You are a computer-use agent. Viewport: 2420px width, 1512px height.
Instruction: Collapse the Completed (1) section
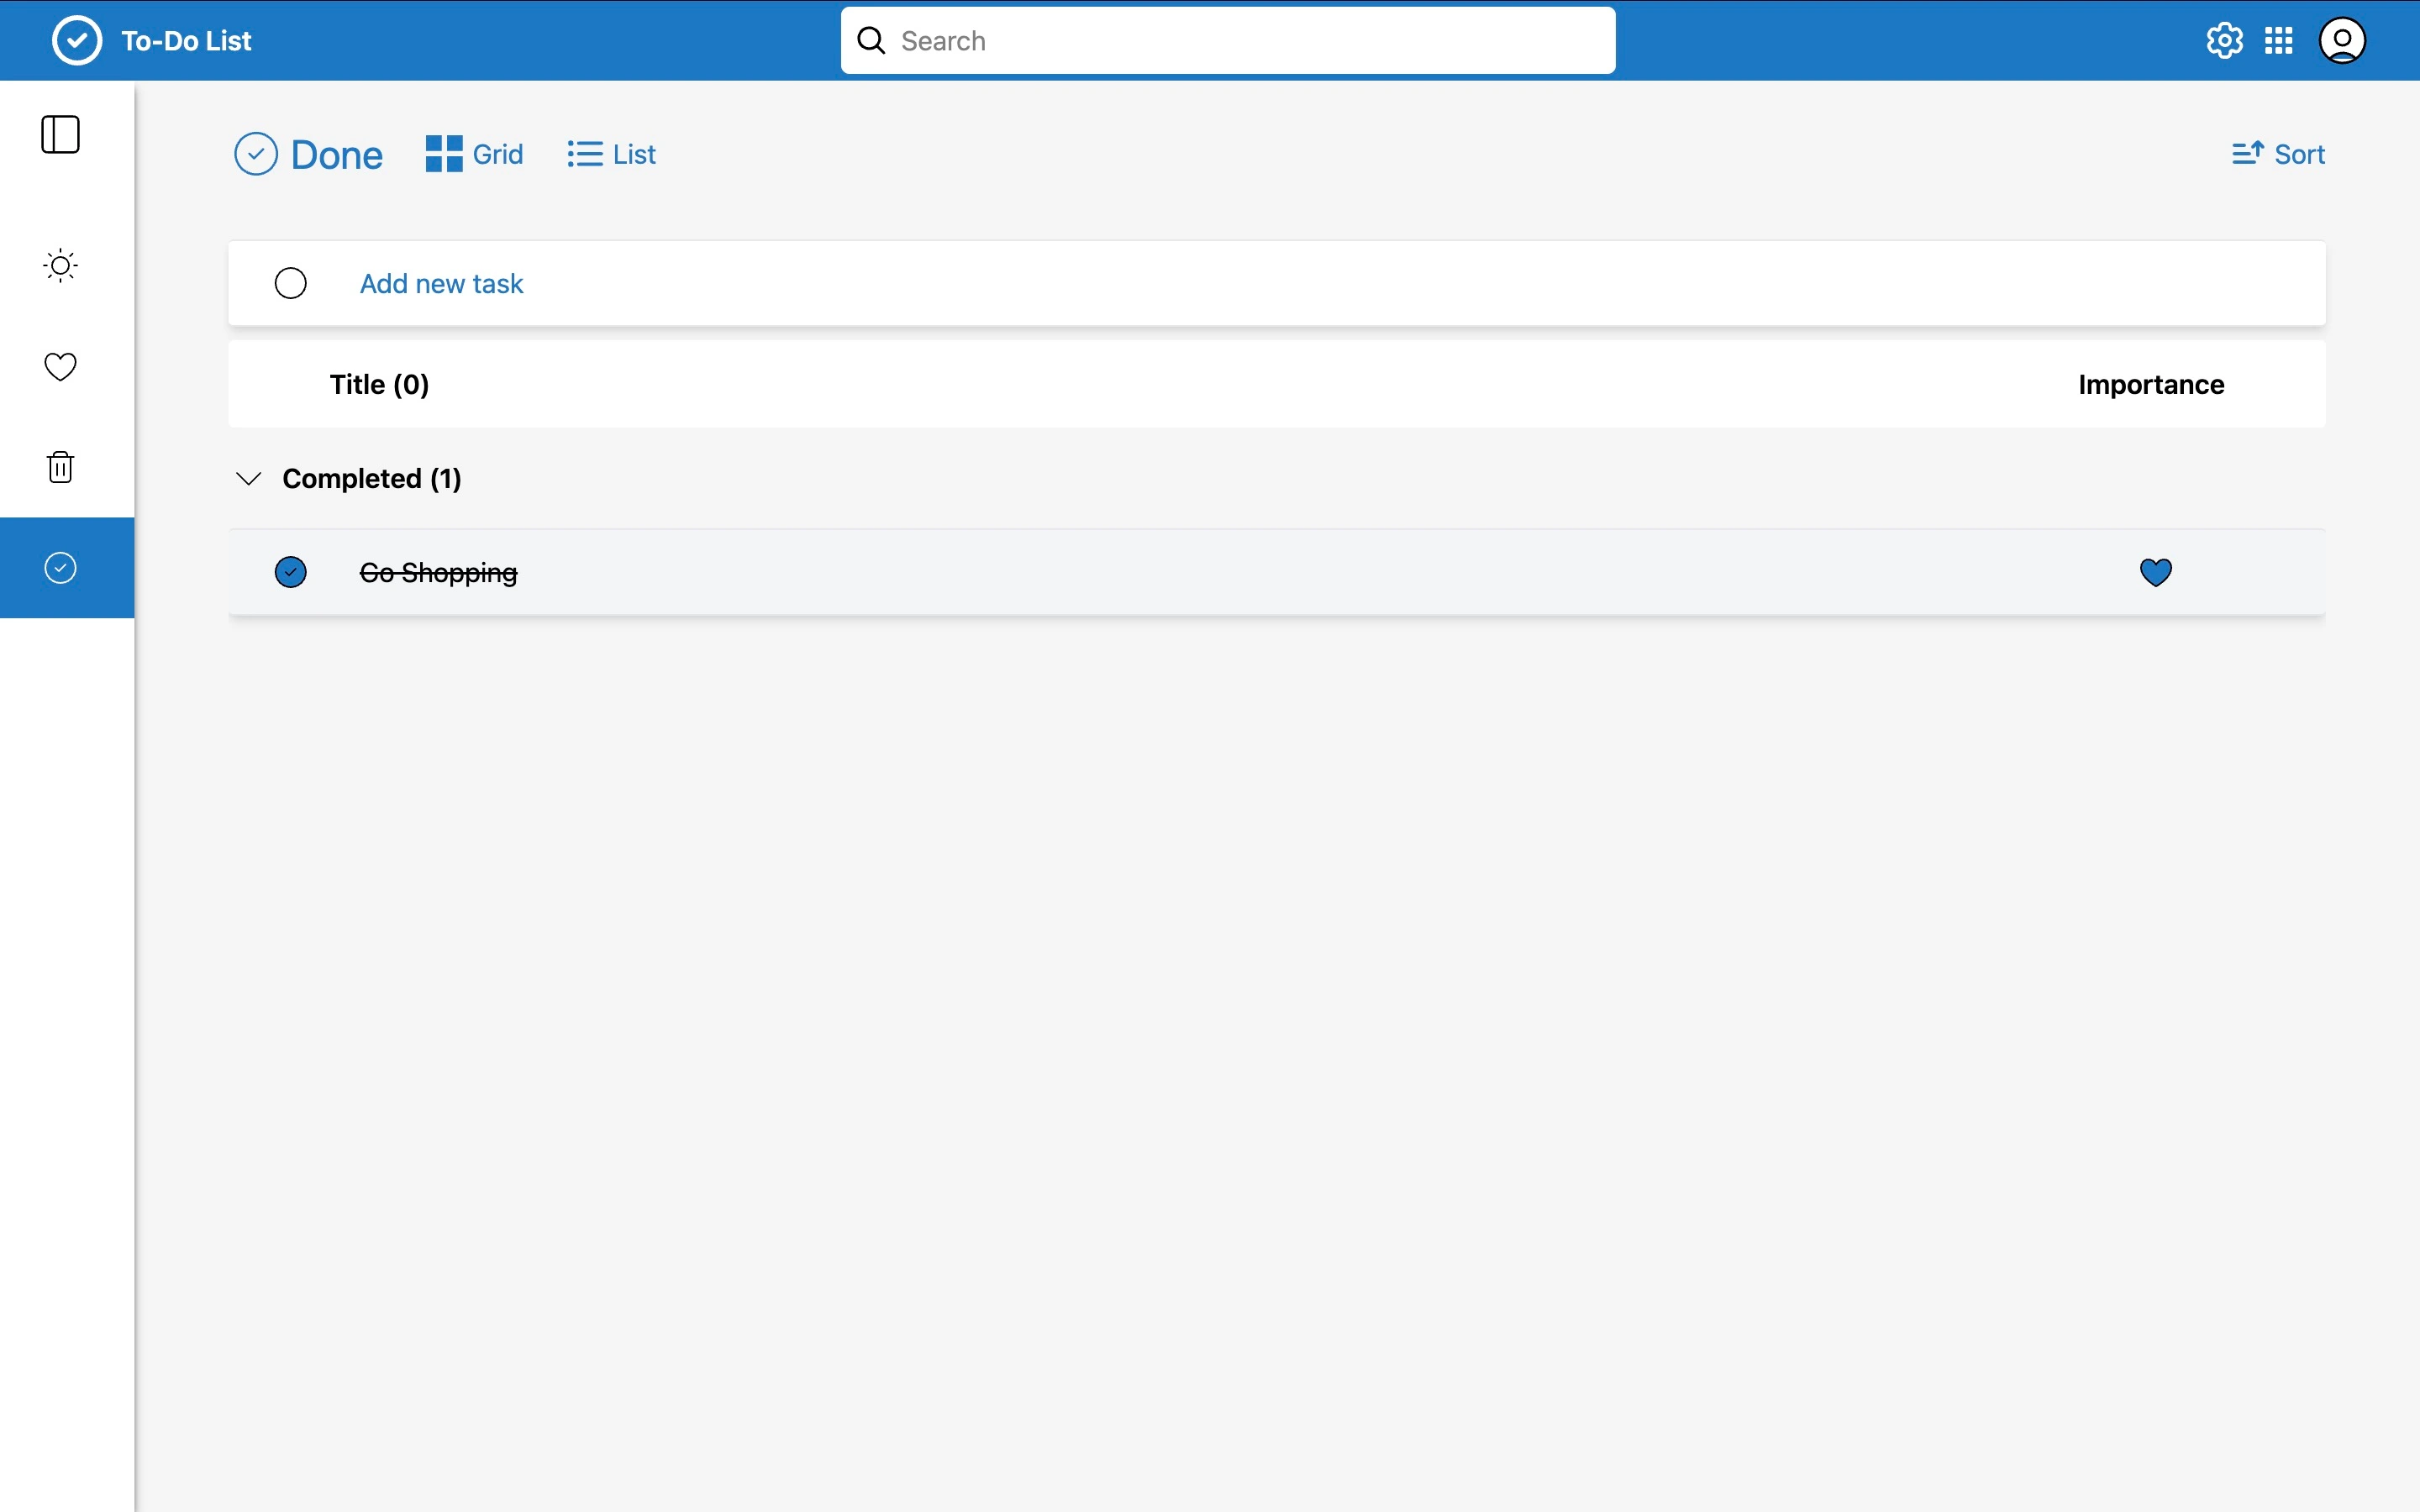pos(248,479)
